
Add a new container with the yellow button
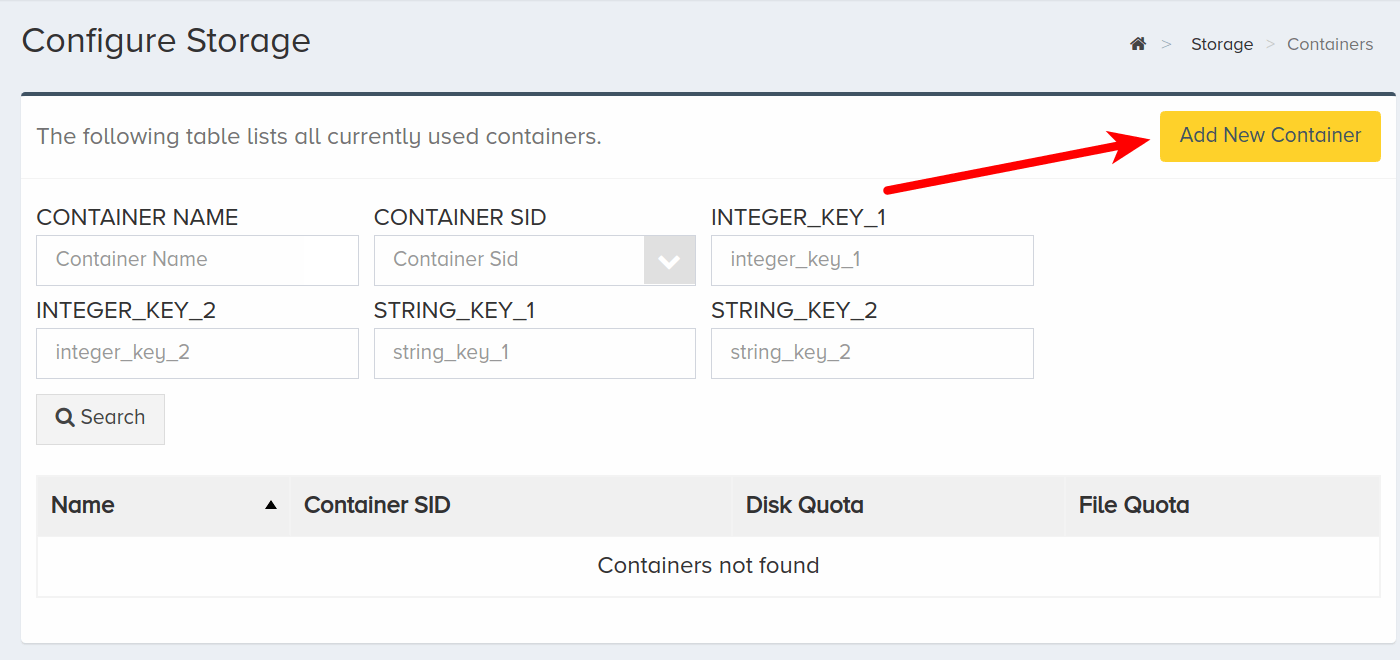[1270, 136]
